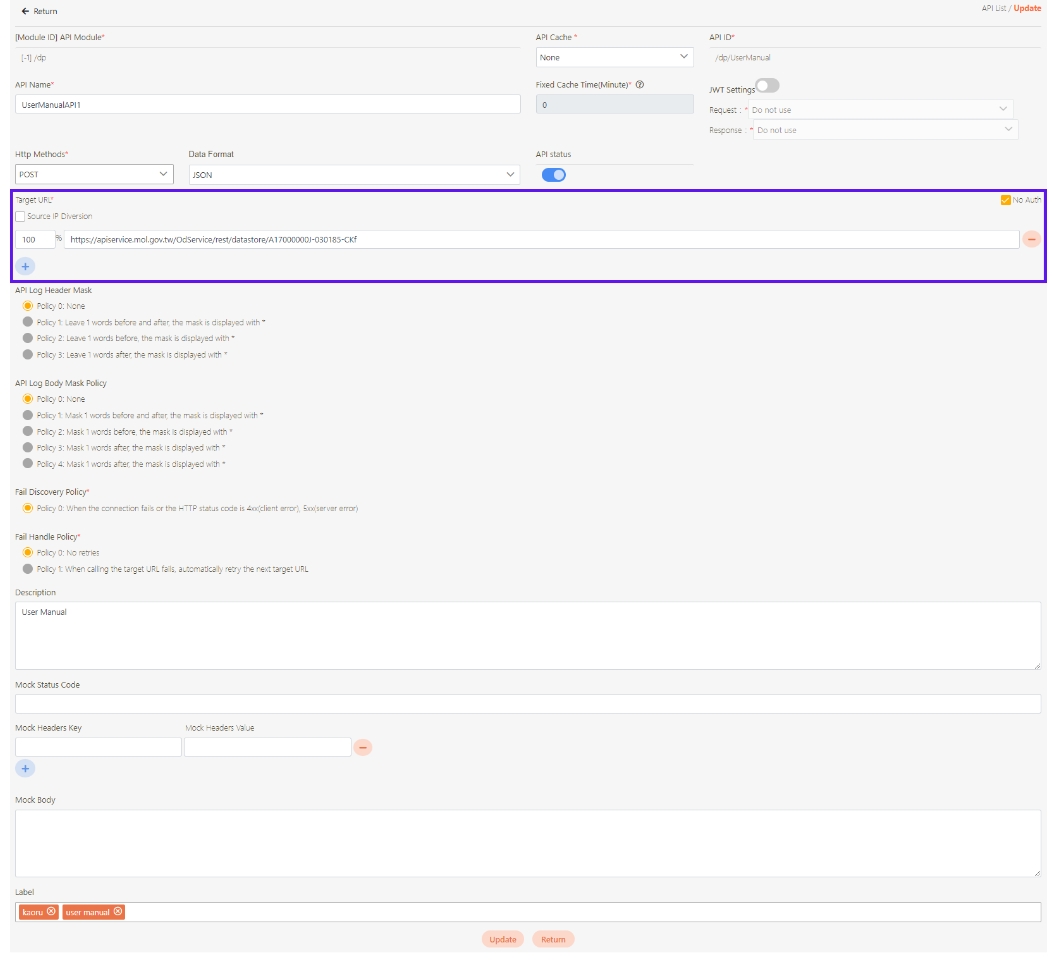Image resolution: width=1052 pixels, height=960 pixels.
Task: Add a new target URL with plus icon
Action: pos(25,266)
